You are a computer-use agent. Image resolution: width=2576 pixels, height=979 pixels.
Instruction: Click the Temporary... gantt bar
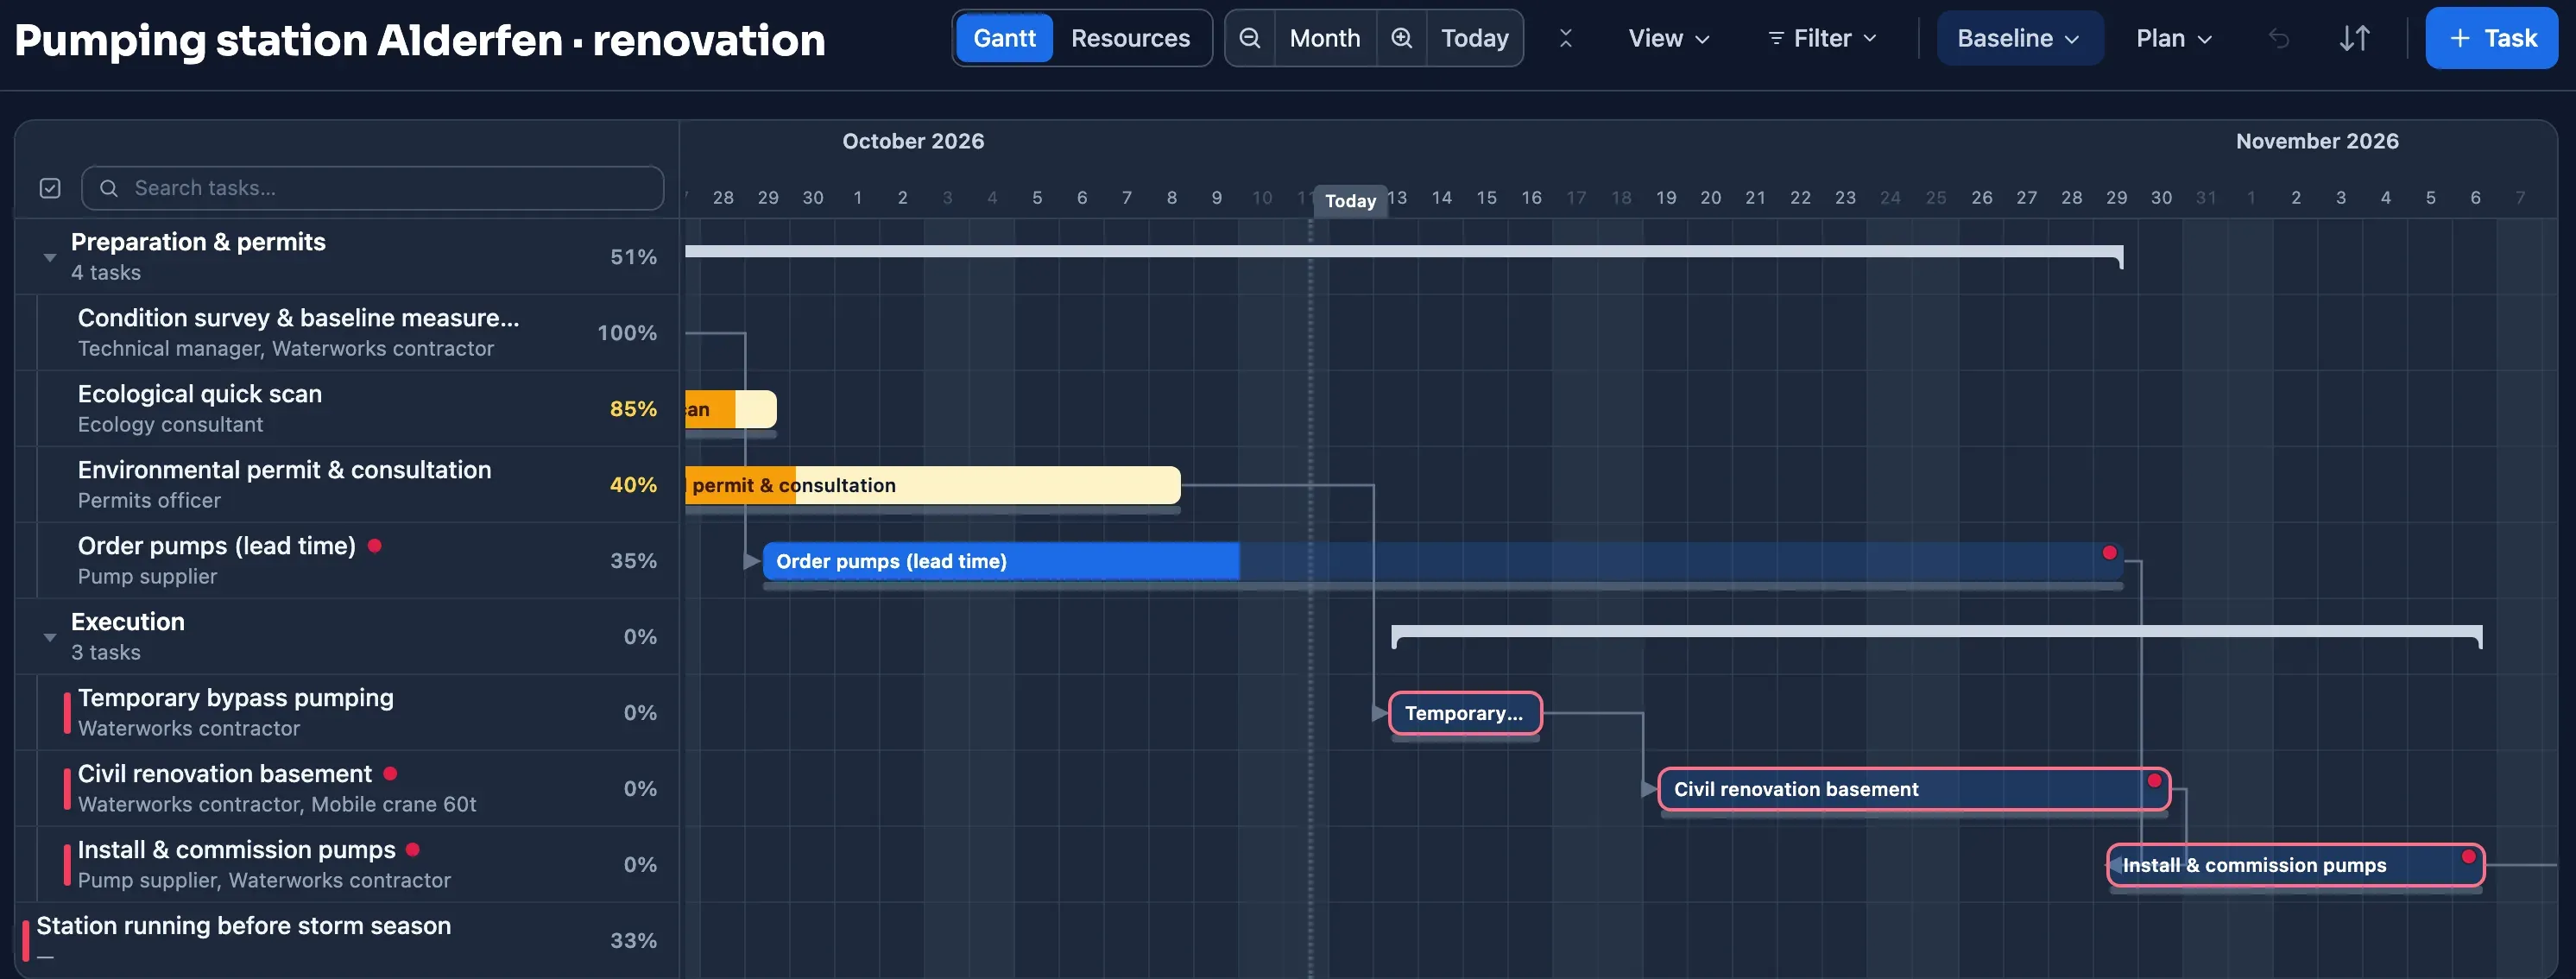(x=1465, y=713)
